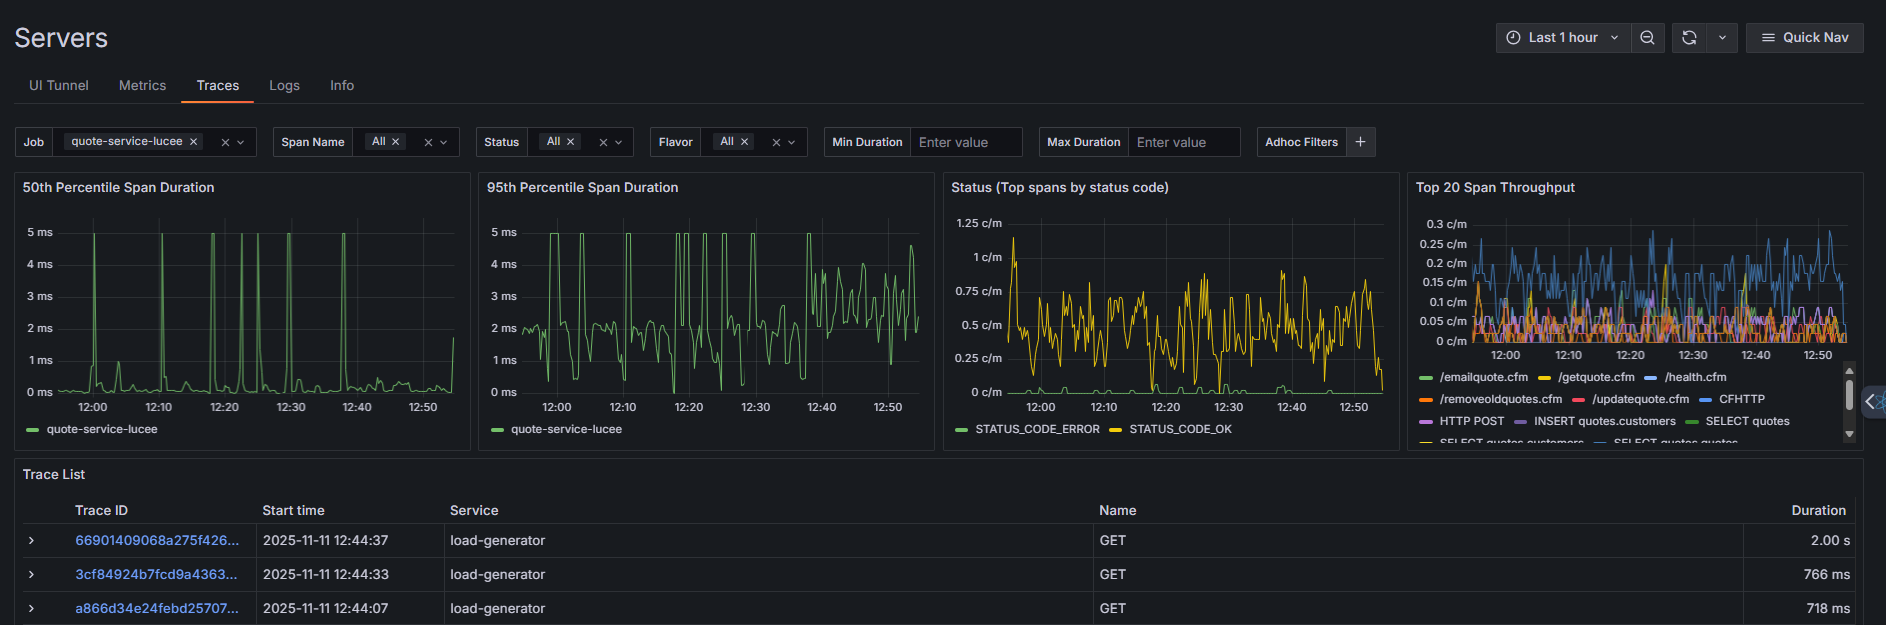Add a new adhoc filter with plus button

coord(1360,142)
